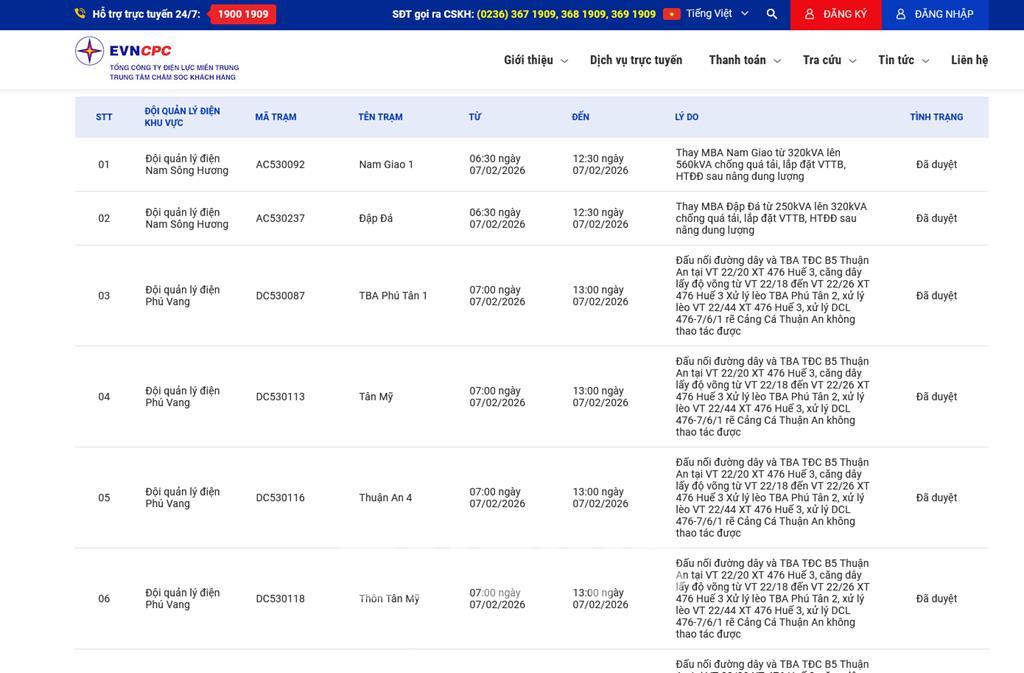
Task: Expand the Tra cứu menu
Action: (829, 60)
